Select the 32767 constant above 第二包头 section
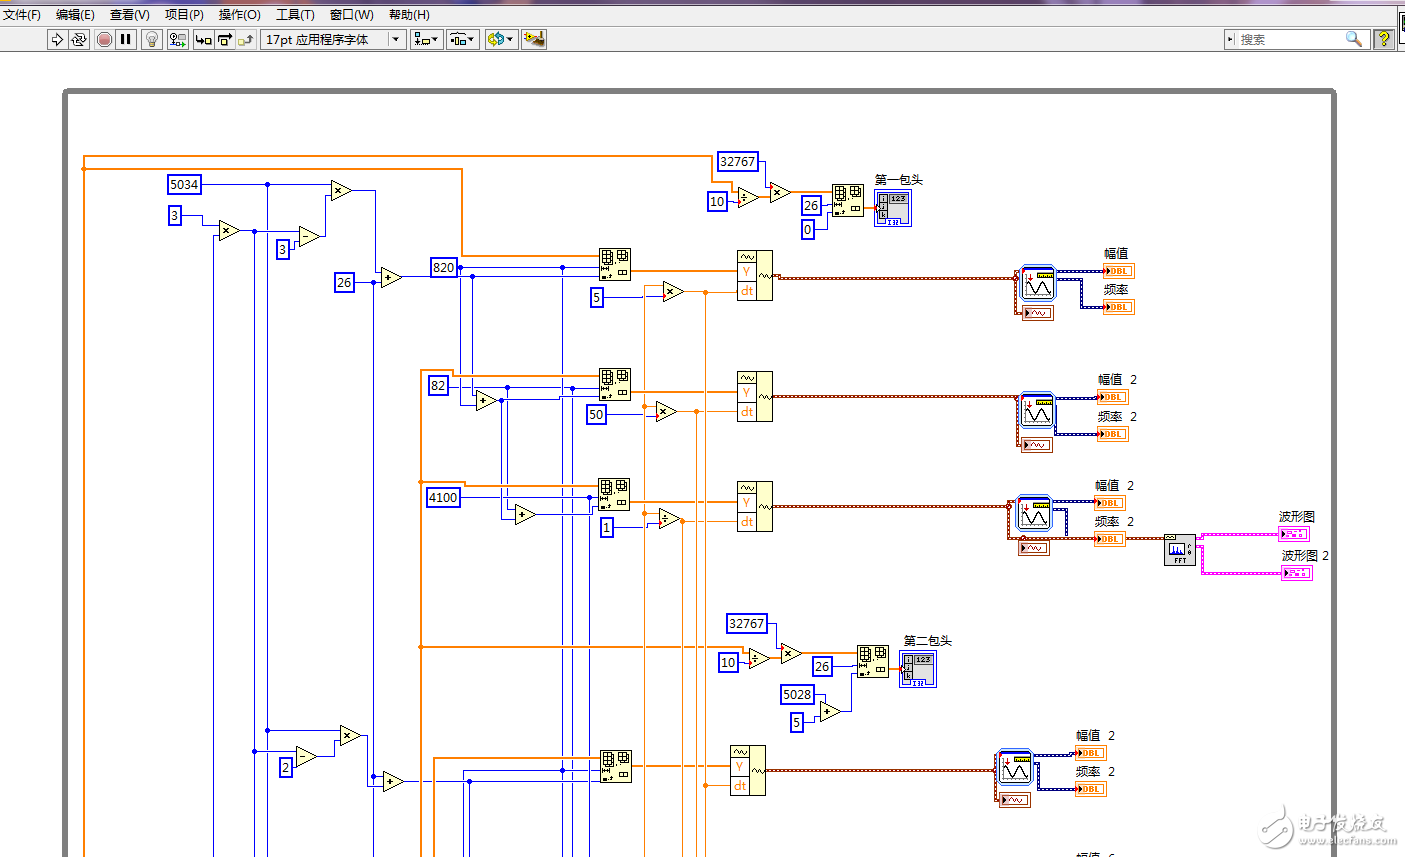 746,623
